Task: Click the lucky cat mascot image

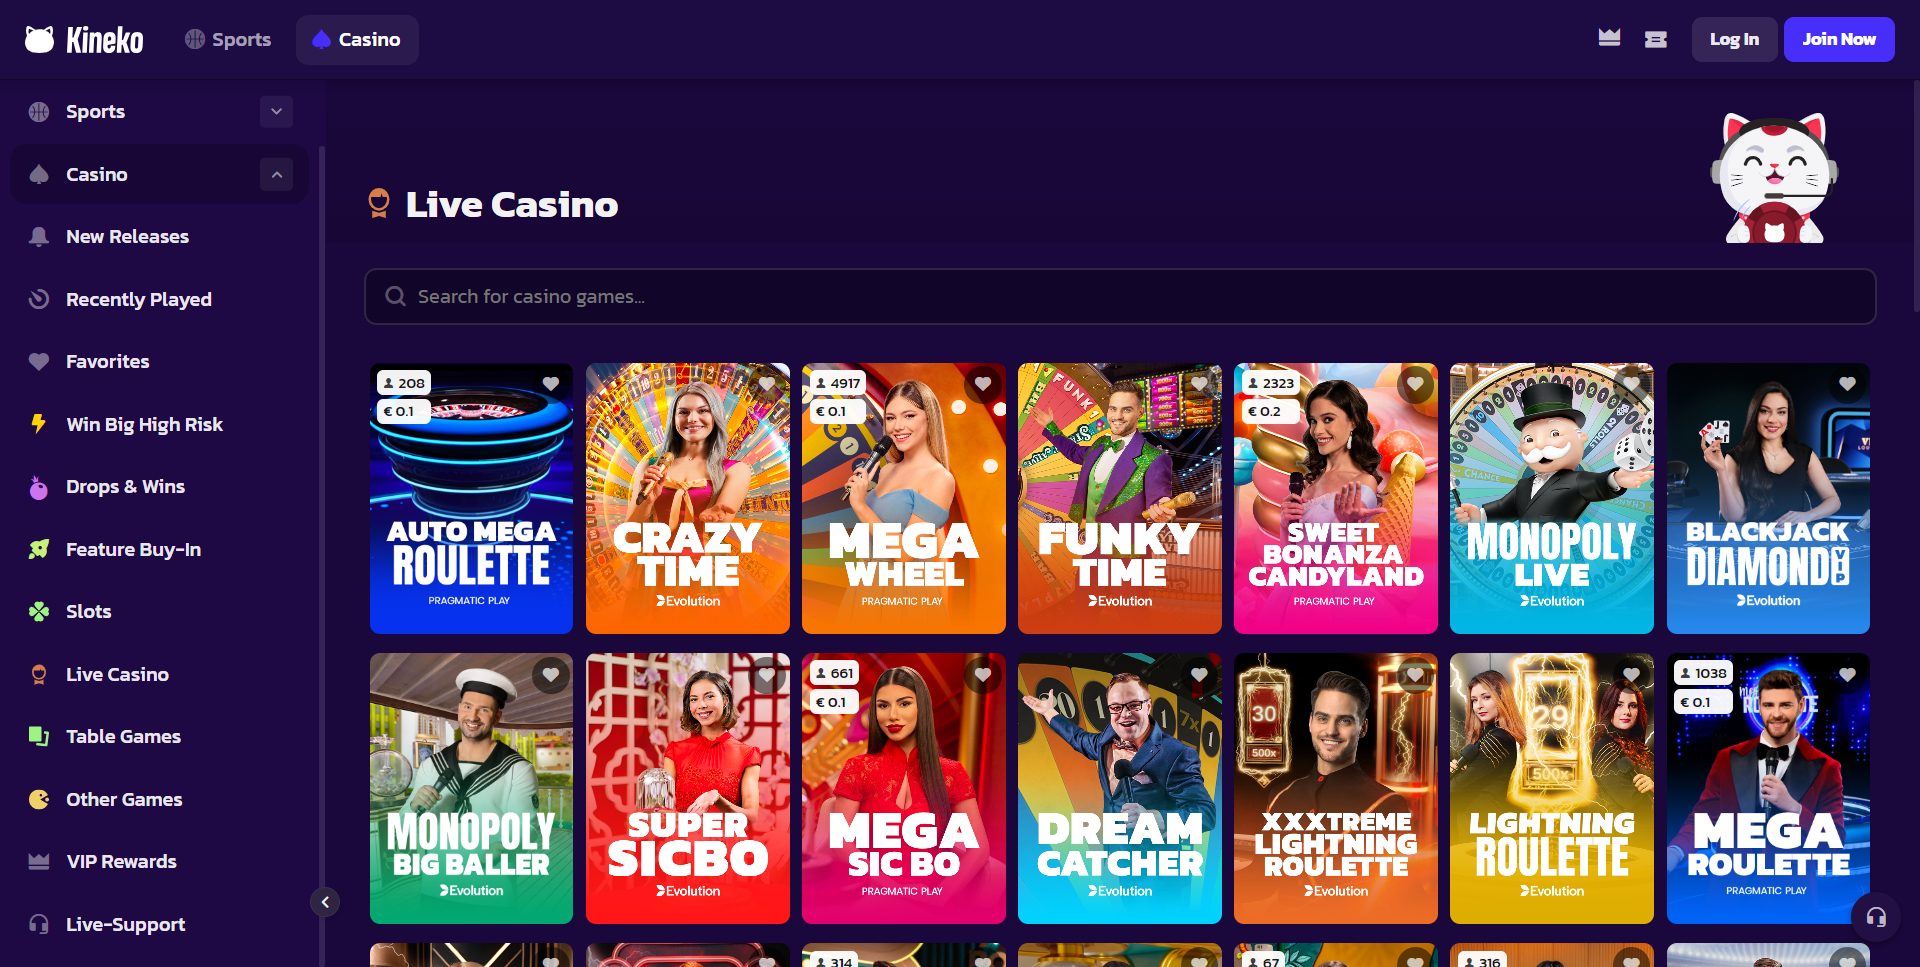Action: pyautogui.click(x=1774, y=179)
